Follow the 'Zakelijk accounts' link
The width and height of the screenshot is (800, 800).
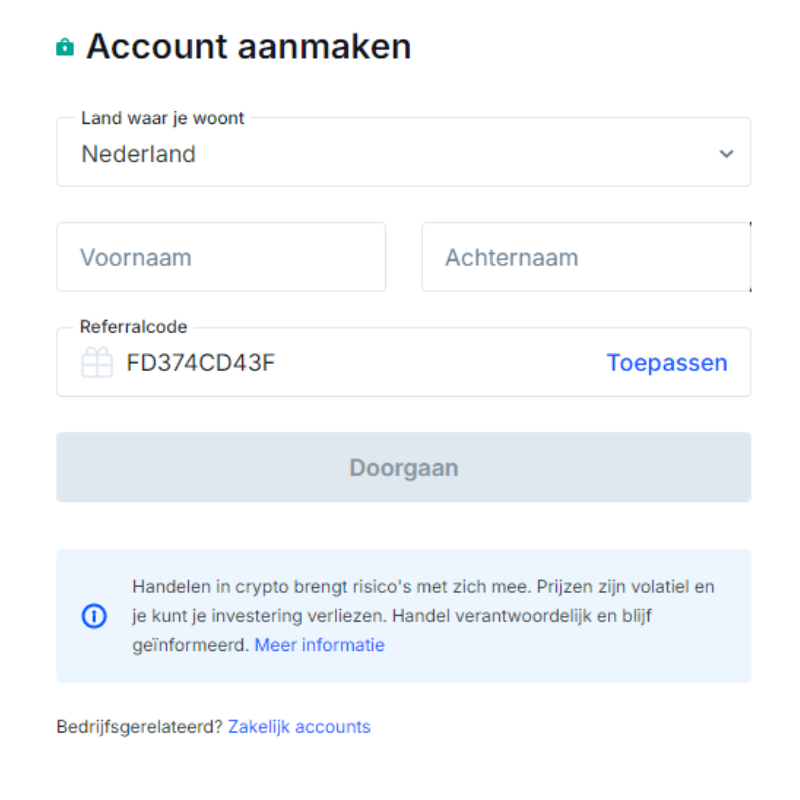tap(299, 726)
